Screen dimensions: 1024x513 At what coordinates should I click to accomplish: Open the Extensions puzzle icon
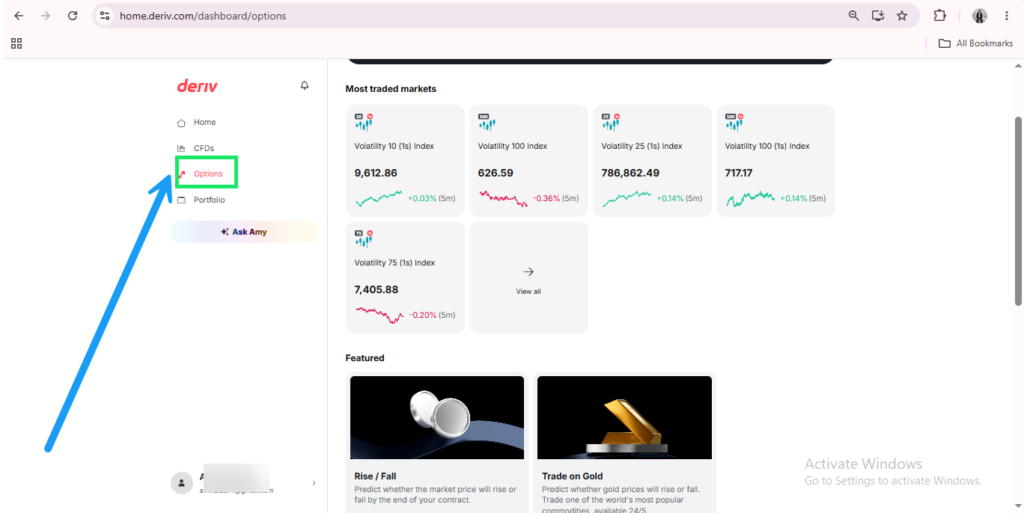(939, 16)
